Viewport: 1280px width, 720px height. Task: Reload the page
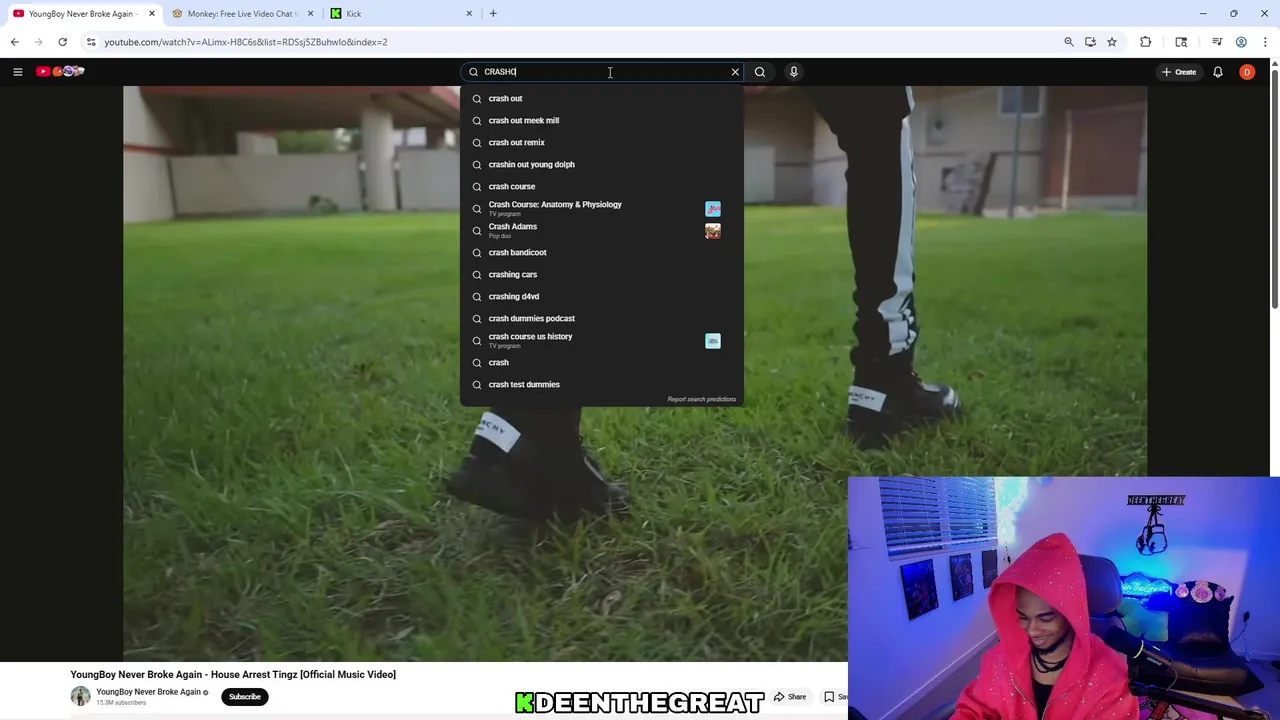[62, 42]
